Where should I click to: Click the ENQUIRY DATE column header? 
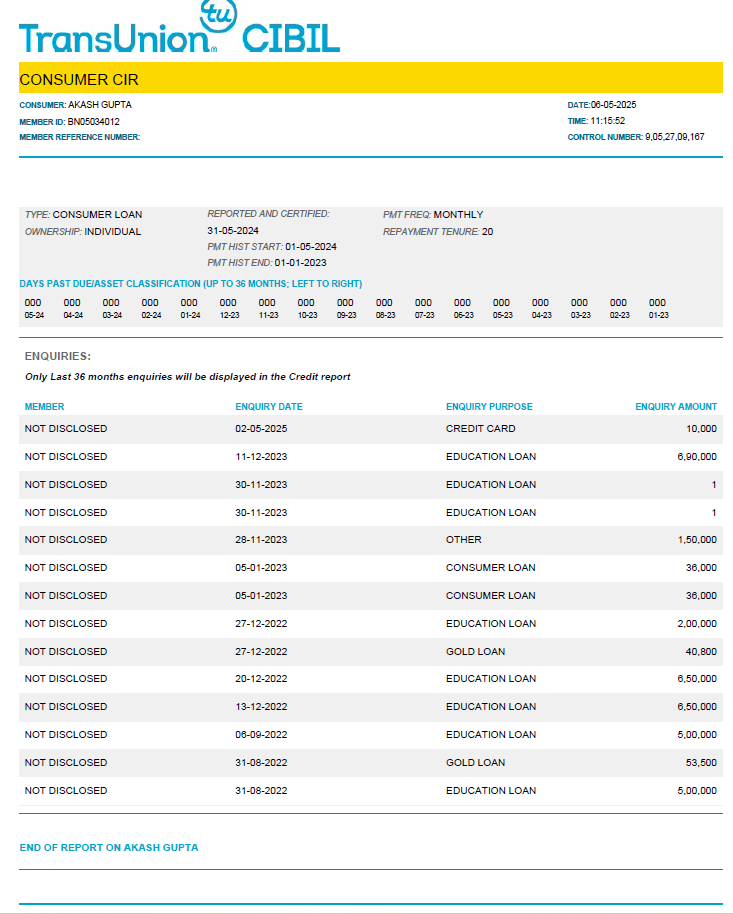tap(268, 407)
